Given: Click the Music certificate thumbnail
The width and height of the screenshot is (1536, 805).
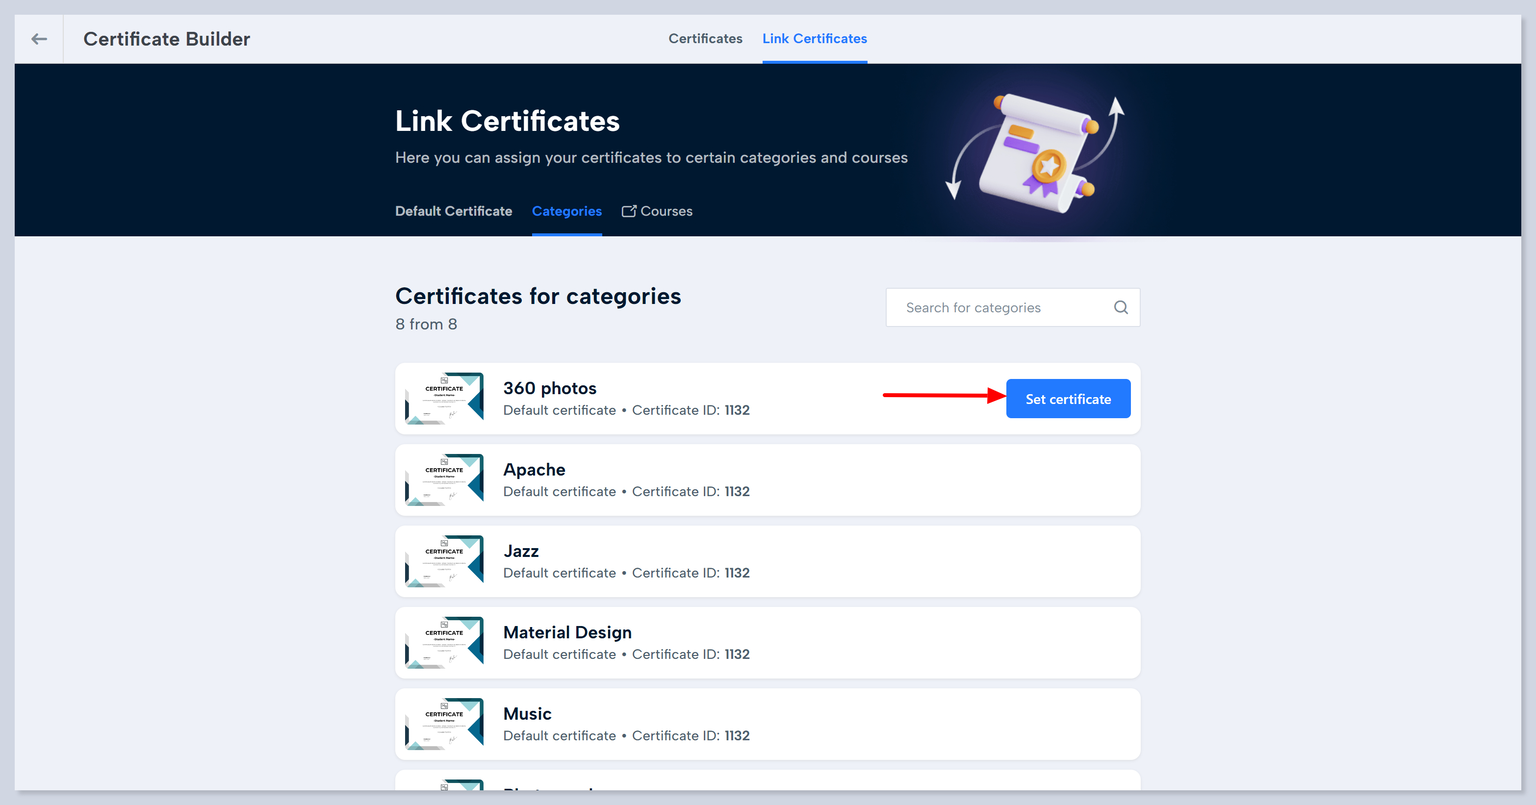Looking at the screenshot, I should [444, 724].
